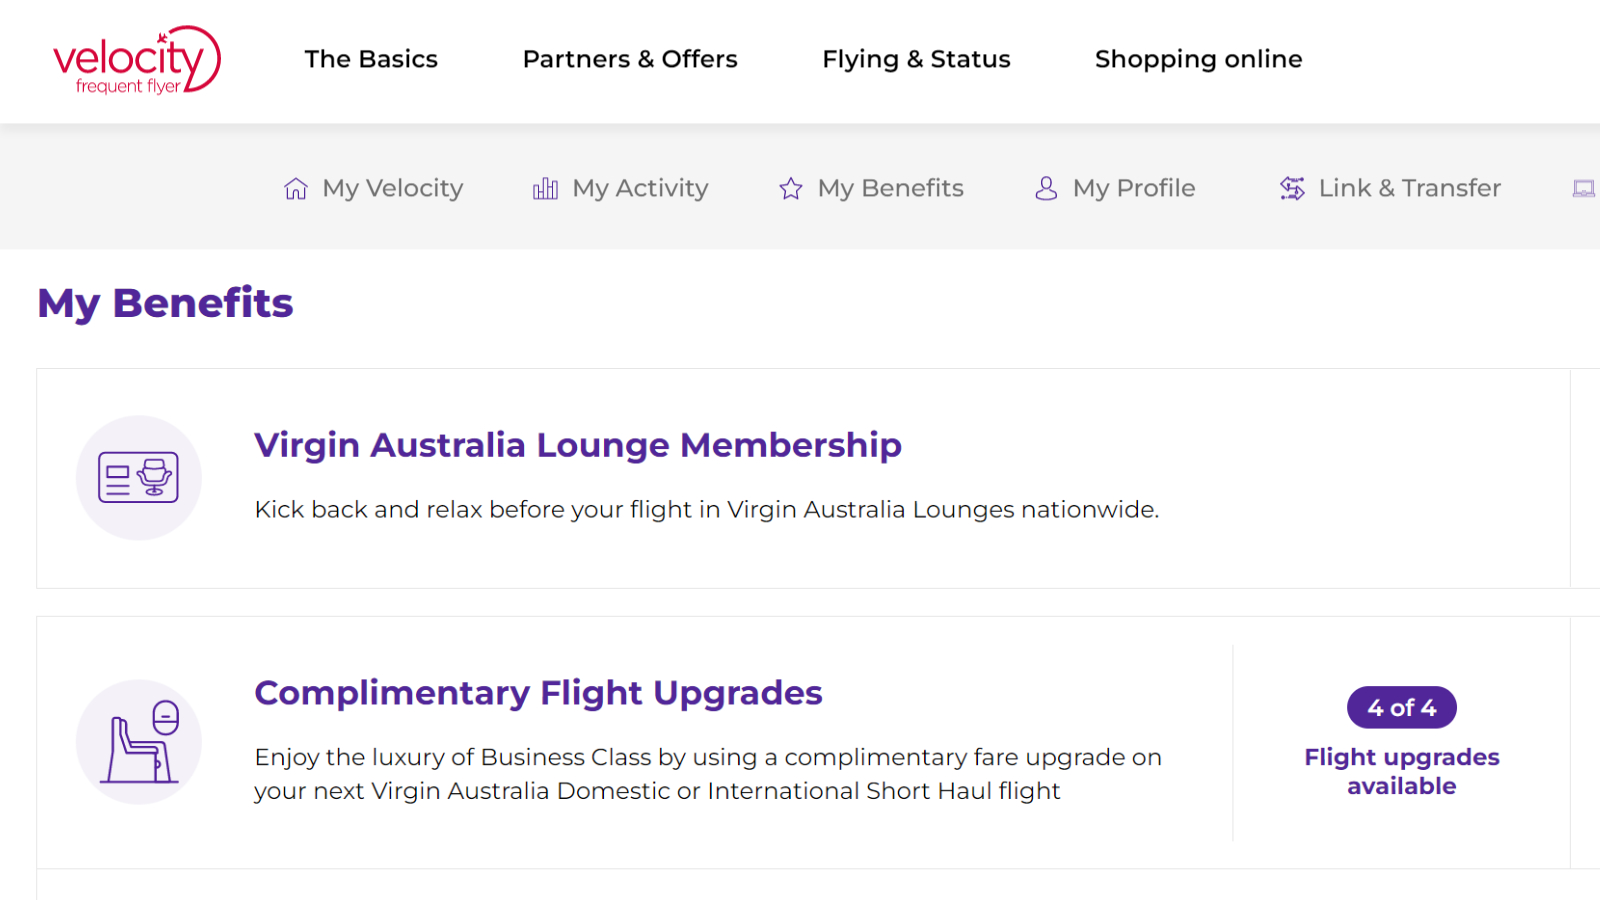The width and height of the screenshot is (1600, 900).
Task: Open the My Profile tab
Action: (1134, 188)
